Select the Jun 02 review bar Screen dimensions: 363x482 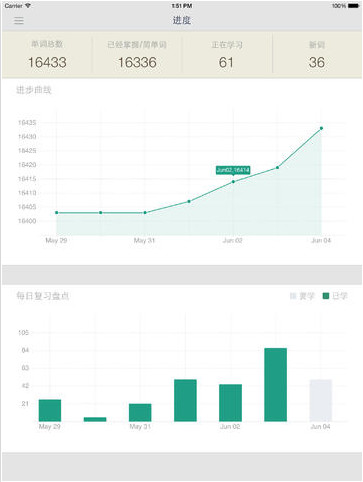click(230, 403)
